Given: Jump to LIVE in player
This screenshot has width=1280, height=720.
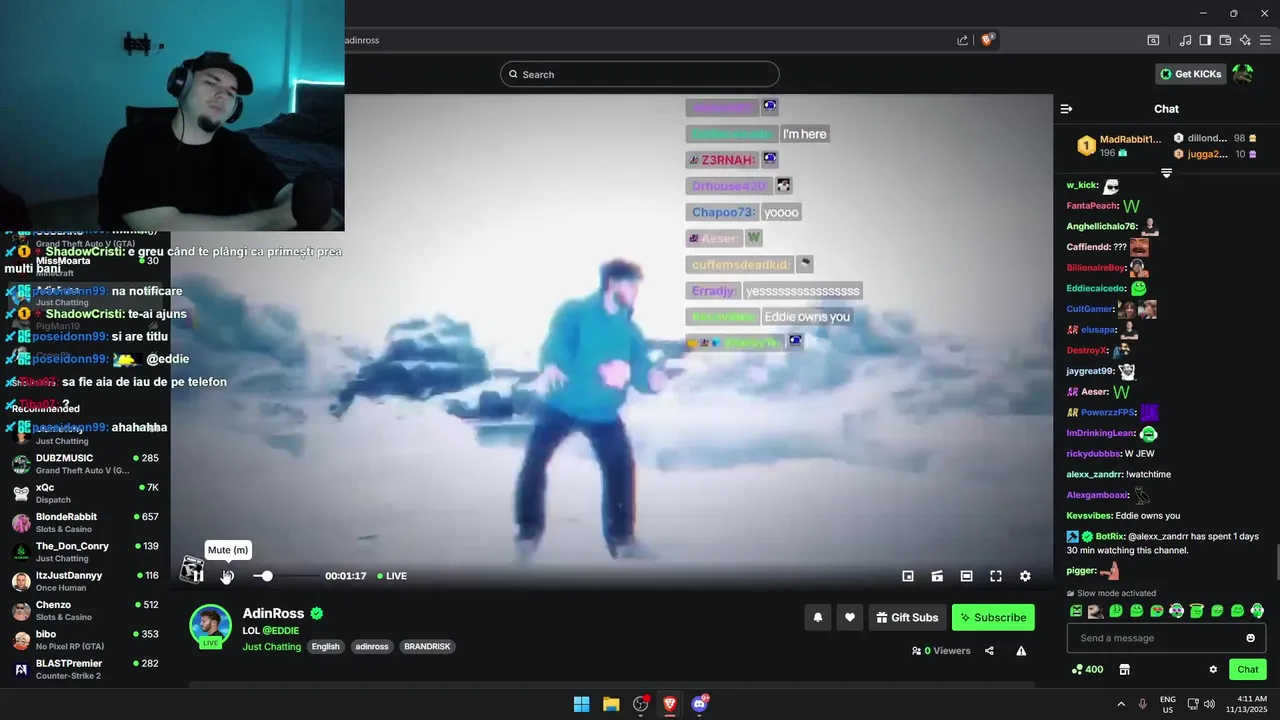Looking at the screenshot, I should click(x=392, y=576).
